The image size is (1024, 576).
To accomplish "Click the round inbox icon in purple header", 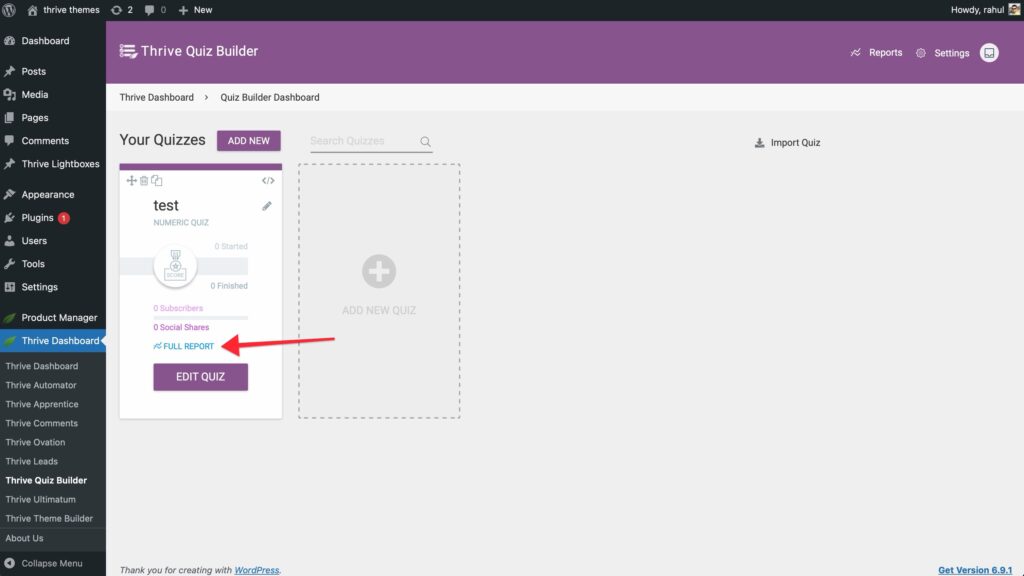I will point(989,53).
